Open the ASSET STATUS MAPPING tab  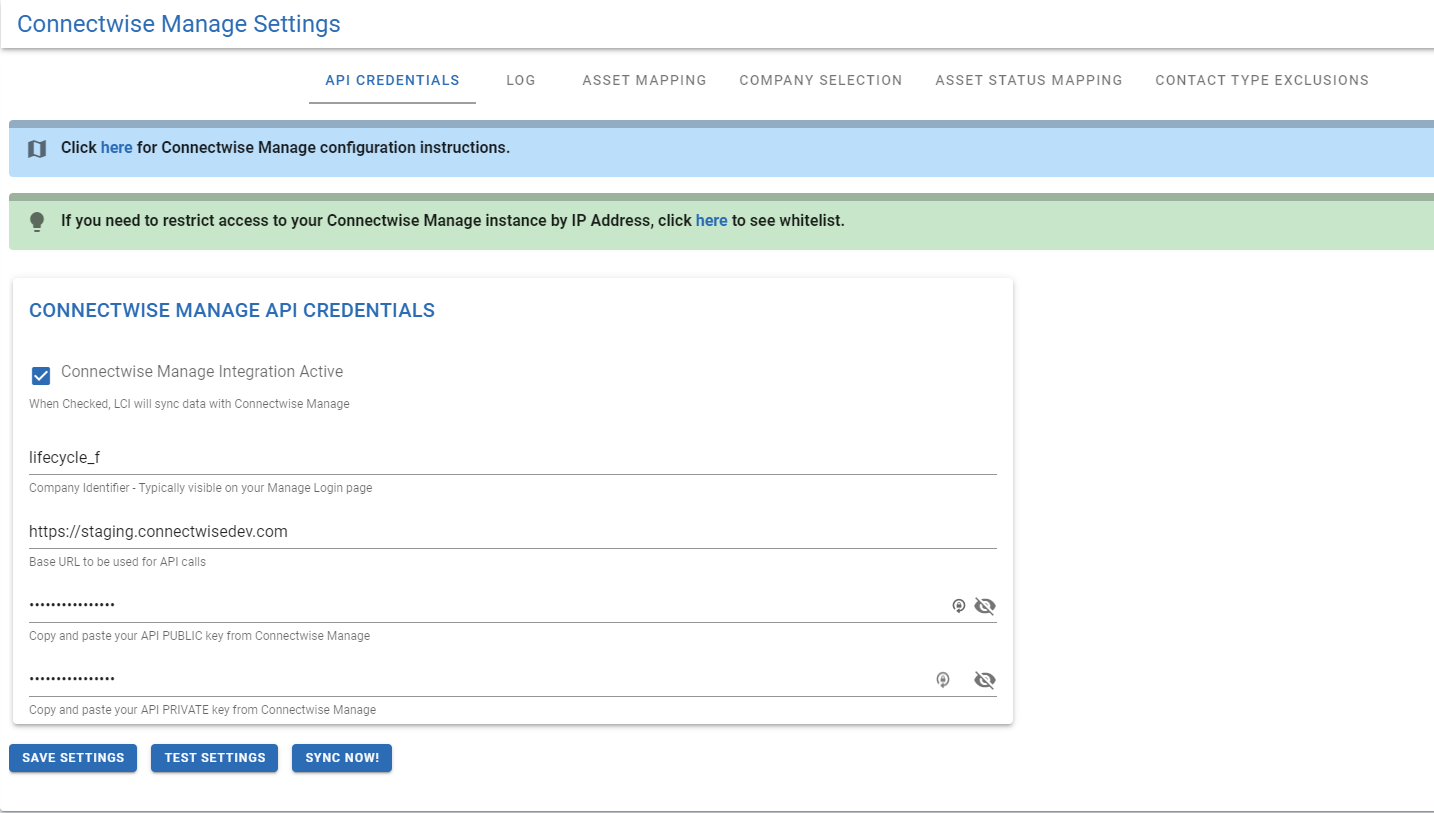[1028, 80]
